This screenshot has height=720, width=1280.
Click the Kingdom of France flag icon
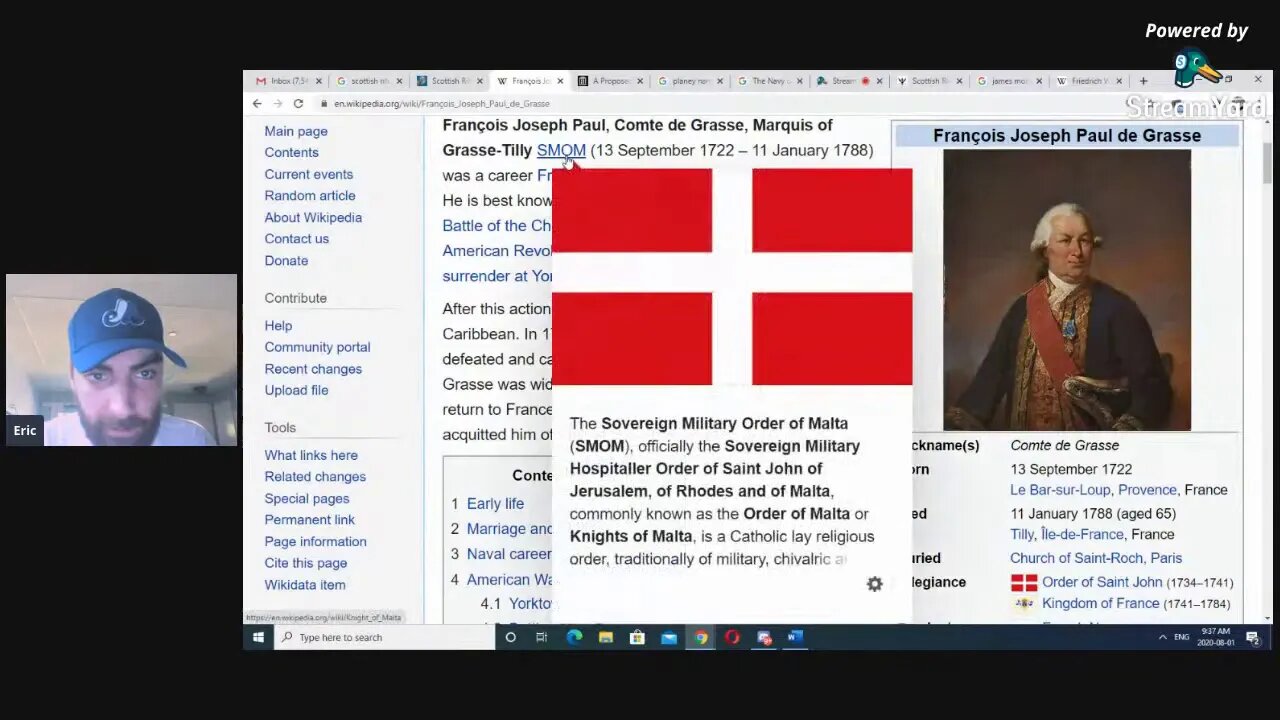coord(1024,603)
